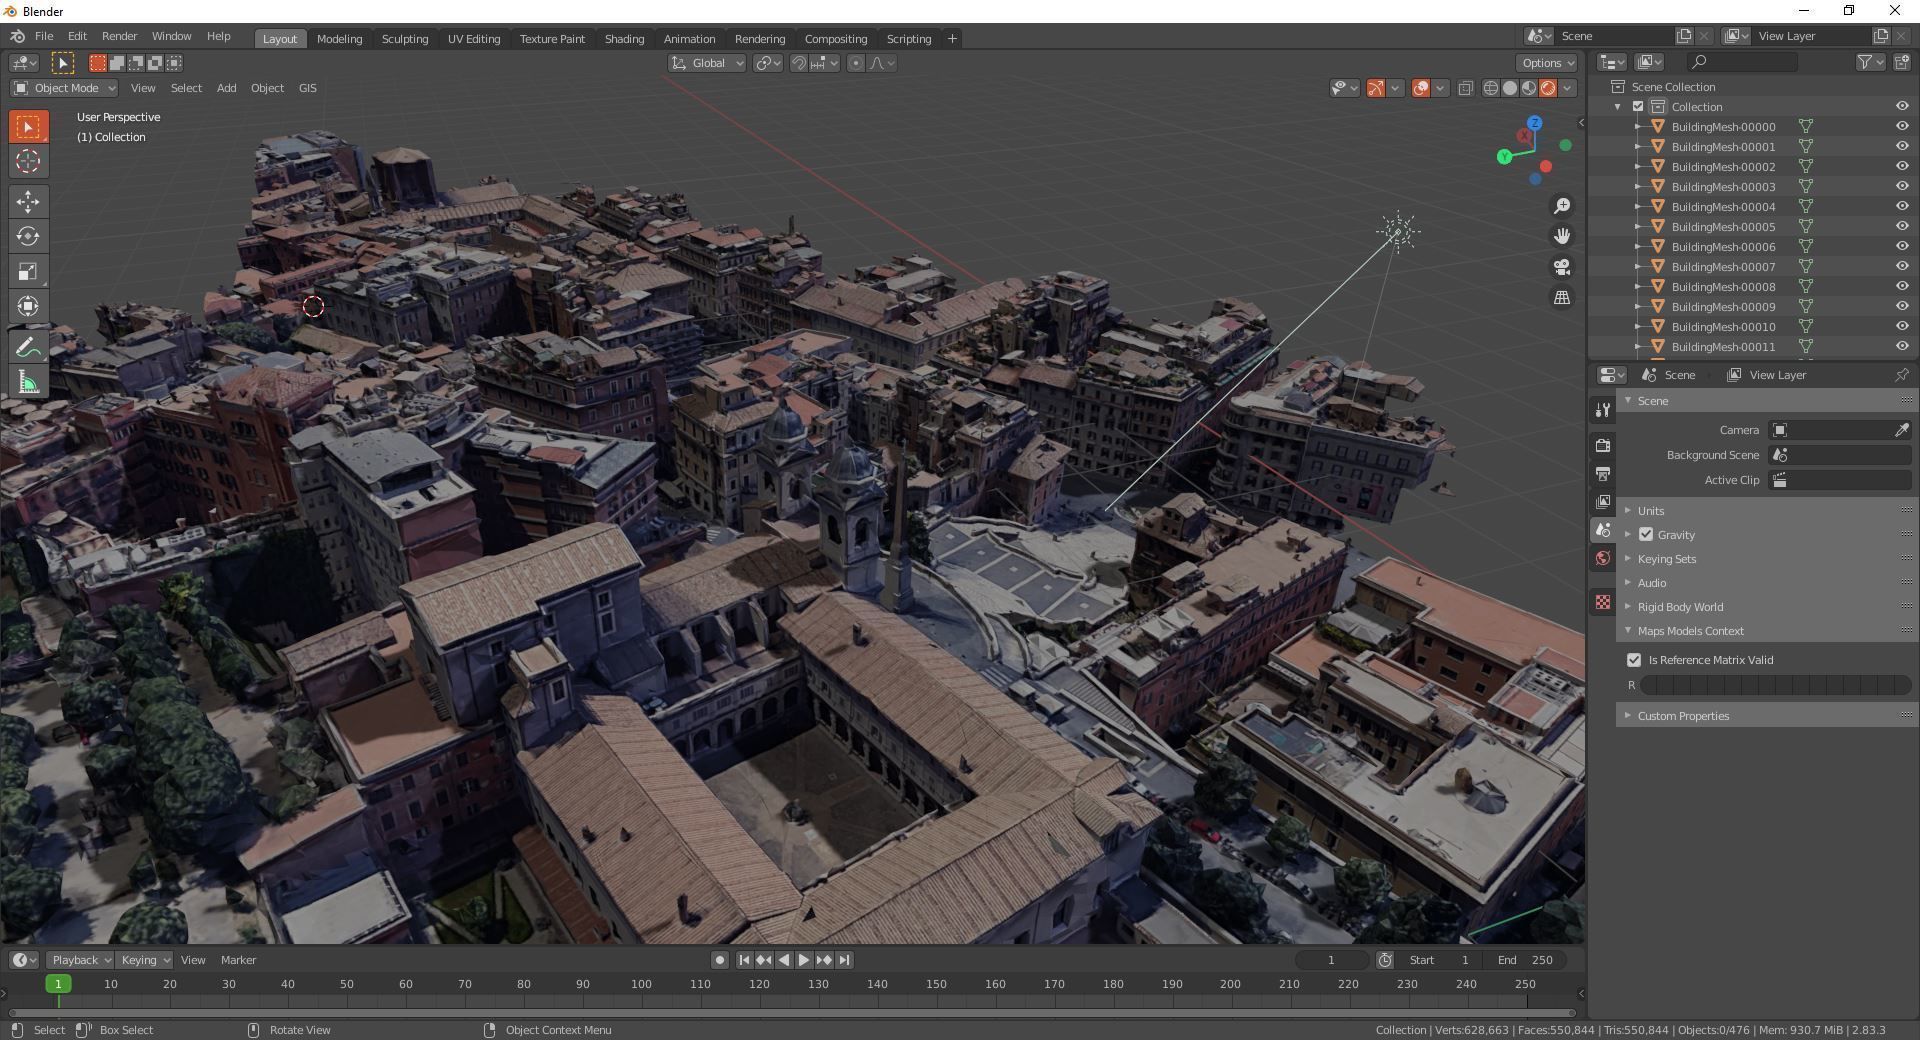The height and width of the screenshot is (1040, 1920).
Task: Toggle the camera view icon
Action: point(1562,267)
